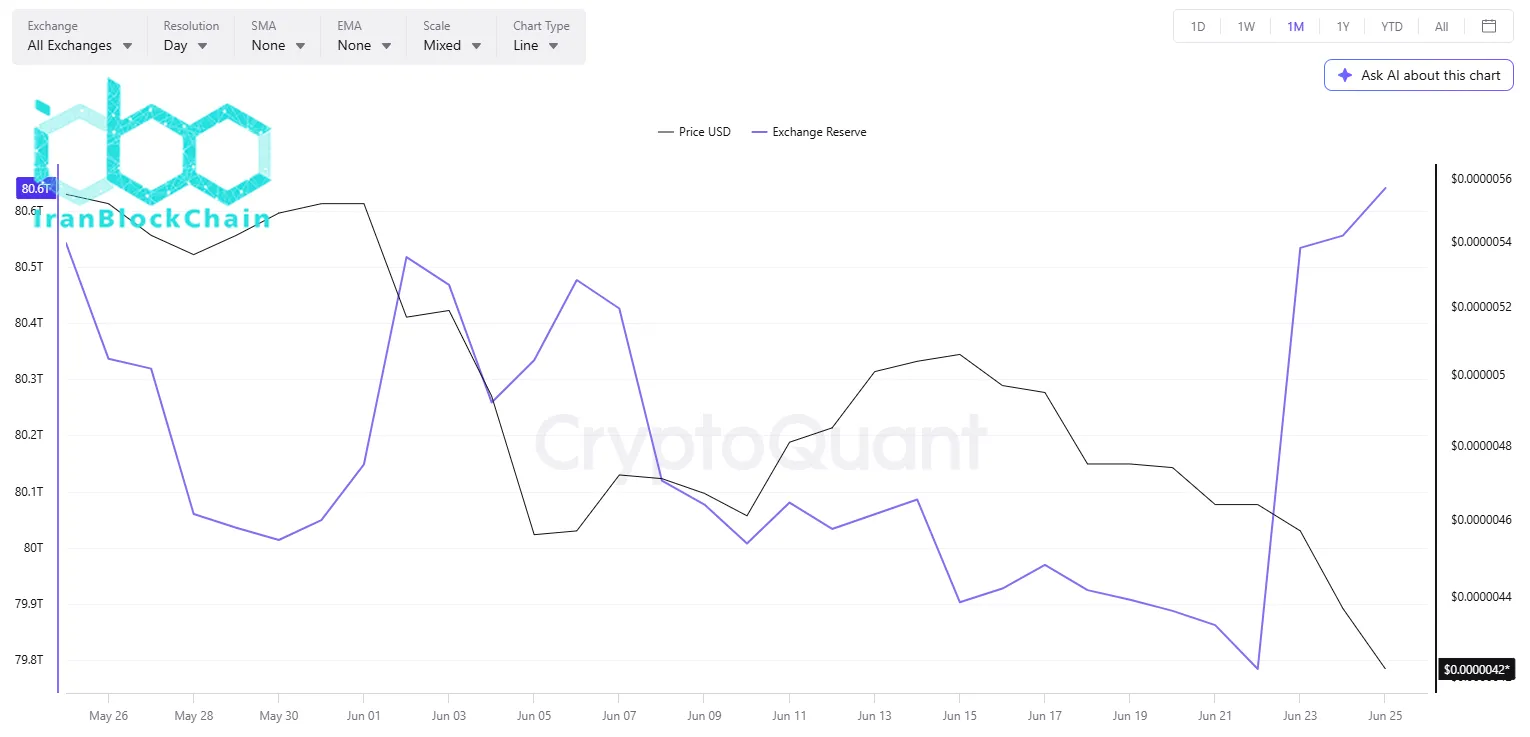Screen dimensions: 1530x737
Task: Open the Scale dropdown set to Mixed
Action: point(452,36)
